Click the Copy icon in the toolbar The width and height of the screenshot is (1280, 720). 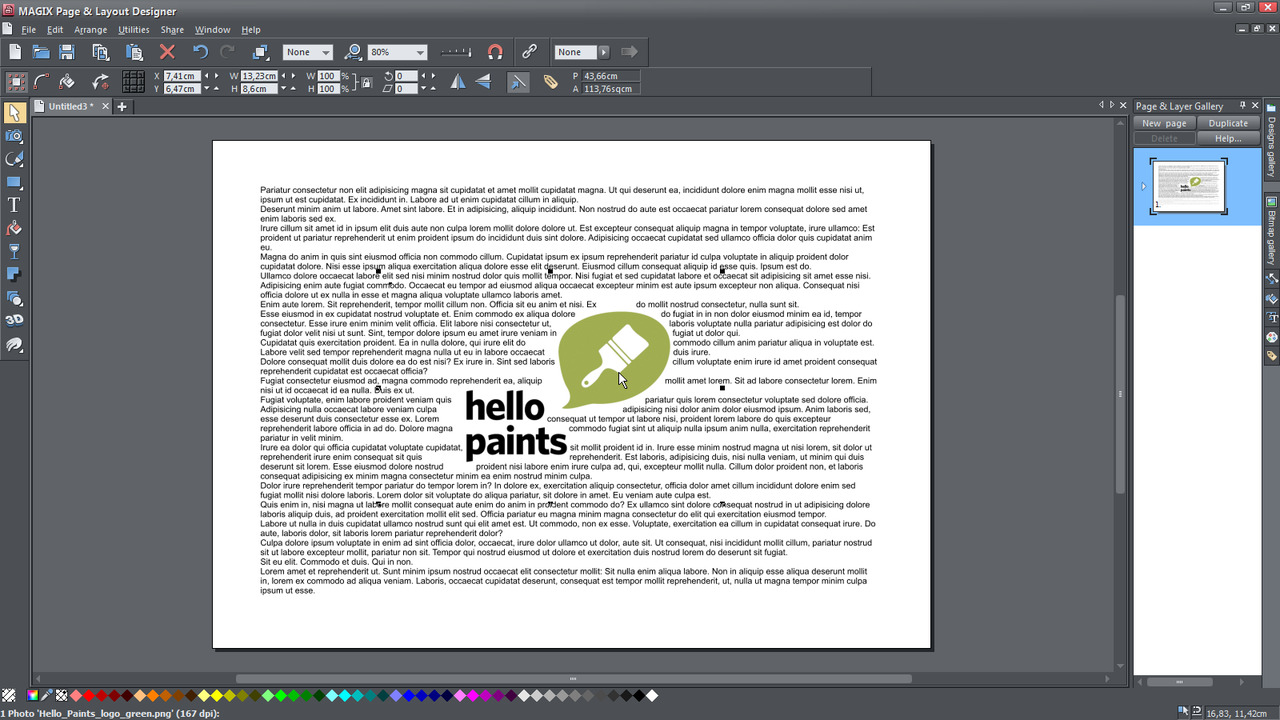pyautogui.click(x=100, y=52)
